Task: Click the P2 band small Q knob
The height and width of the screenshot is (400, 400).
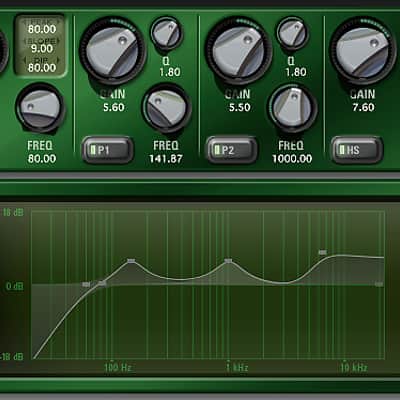Action: pyautogui.click(x=291, y=33)
